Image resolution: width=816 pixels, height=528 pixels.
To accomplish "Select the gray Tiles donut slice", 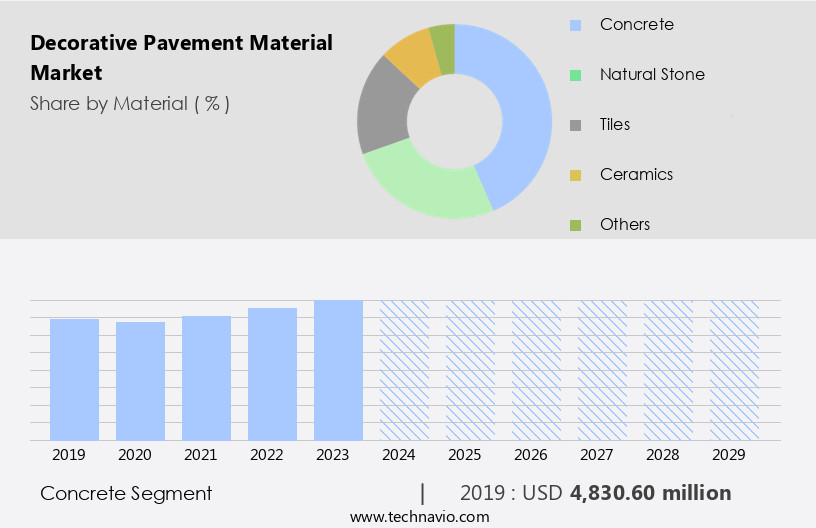I will (383, 108).
